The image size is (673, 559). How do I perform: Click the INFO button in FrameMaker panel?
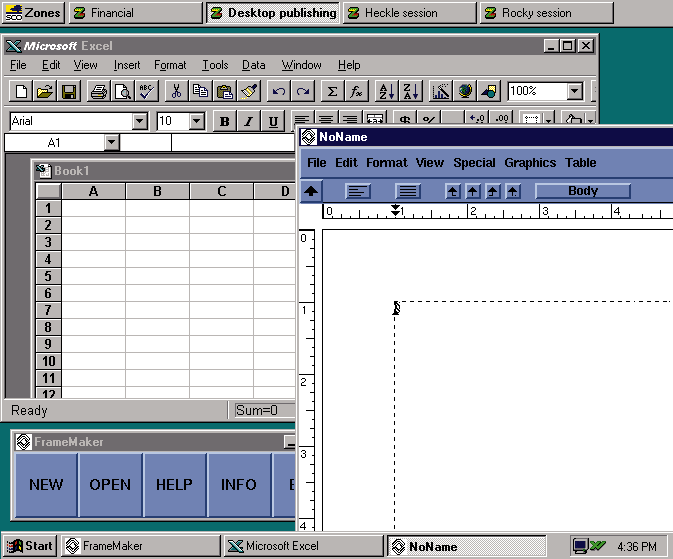239,485
